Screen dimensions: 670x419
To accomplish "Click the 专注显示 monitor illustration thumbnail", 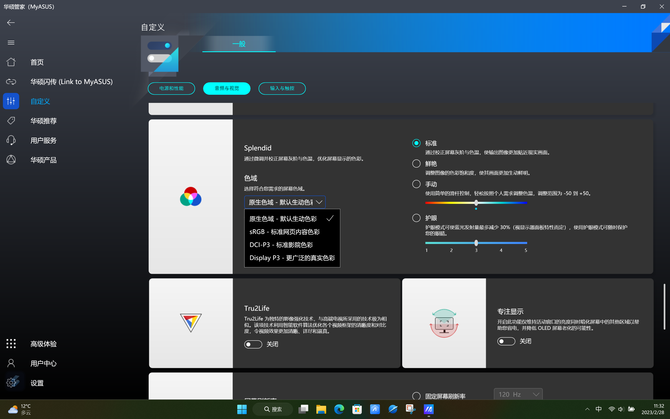I will coord(444,323).
